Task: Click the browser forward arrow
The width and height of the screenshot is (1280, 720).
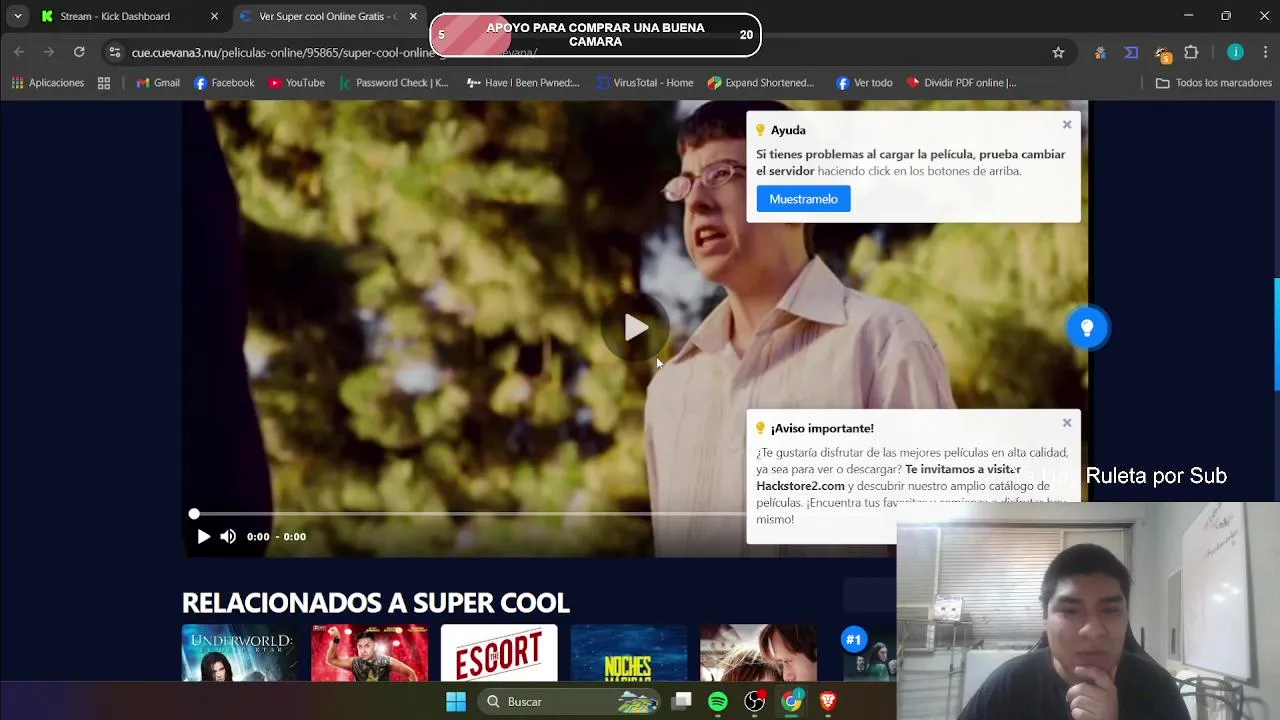Action: click(49, 52)
